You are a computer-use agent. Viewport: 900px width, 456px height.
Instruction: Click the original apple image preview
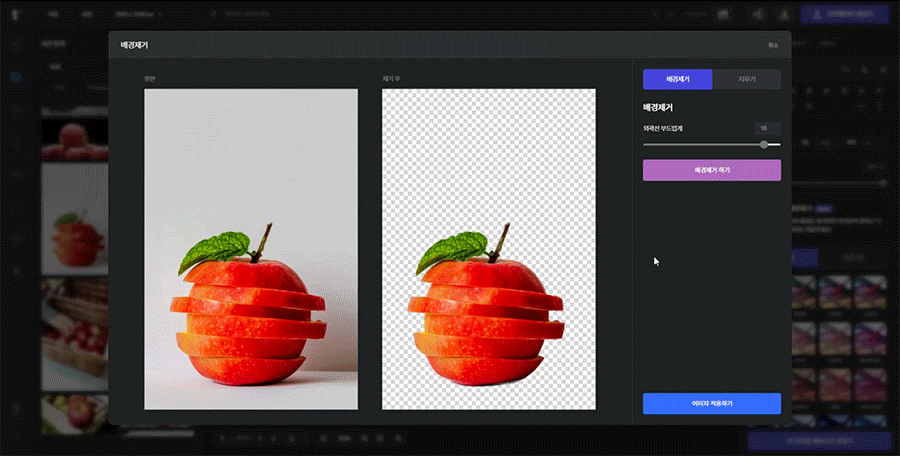point(250,248)
